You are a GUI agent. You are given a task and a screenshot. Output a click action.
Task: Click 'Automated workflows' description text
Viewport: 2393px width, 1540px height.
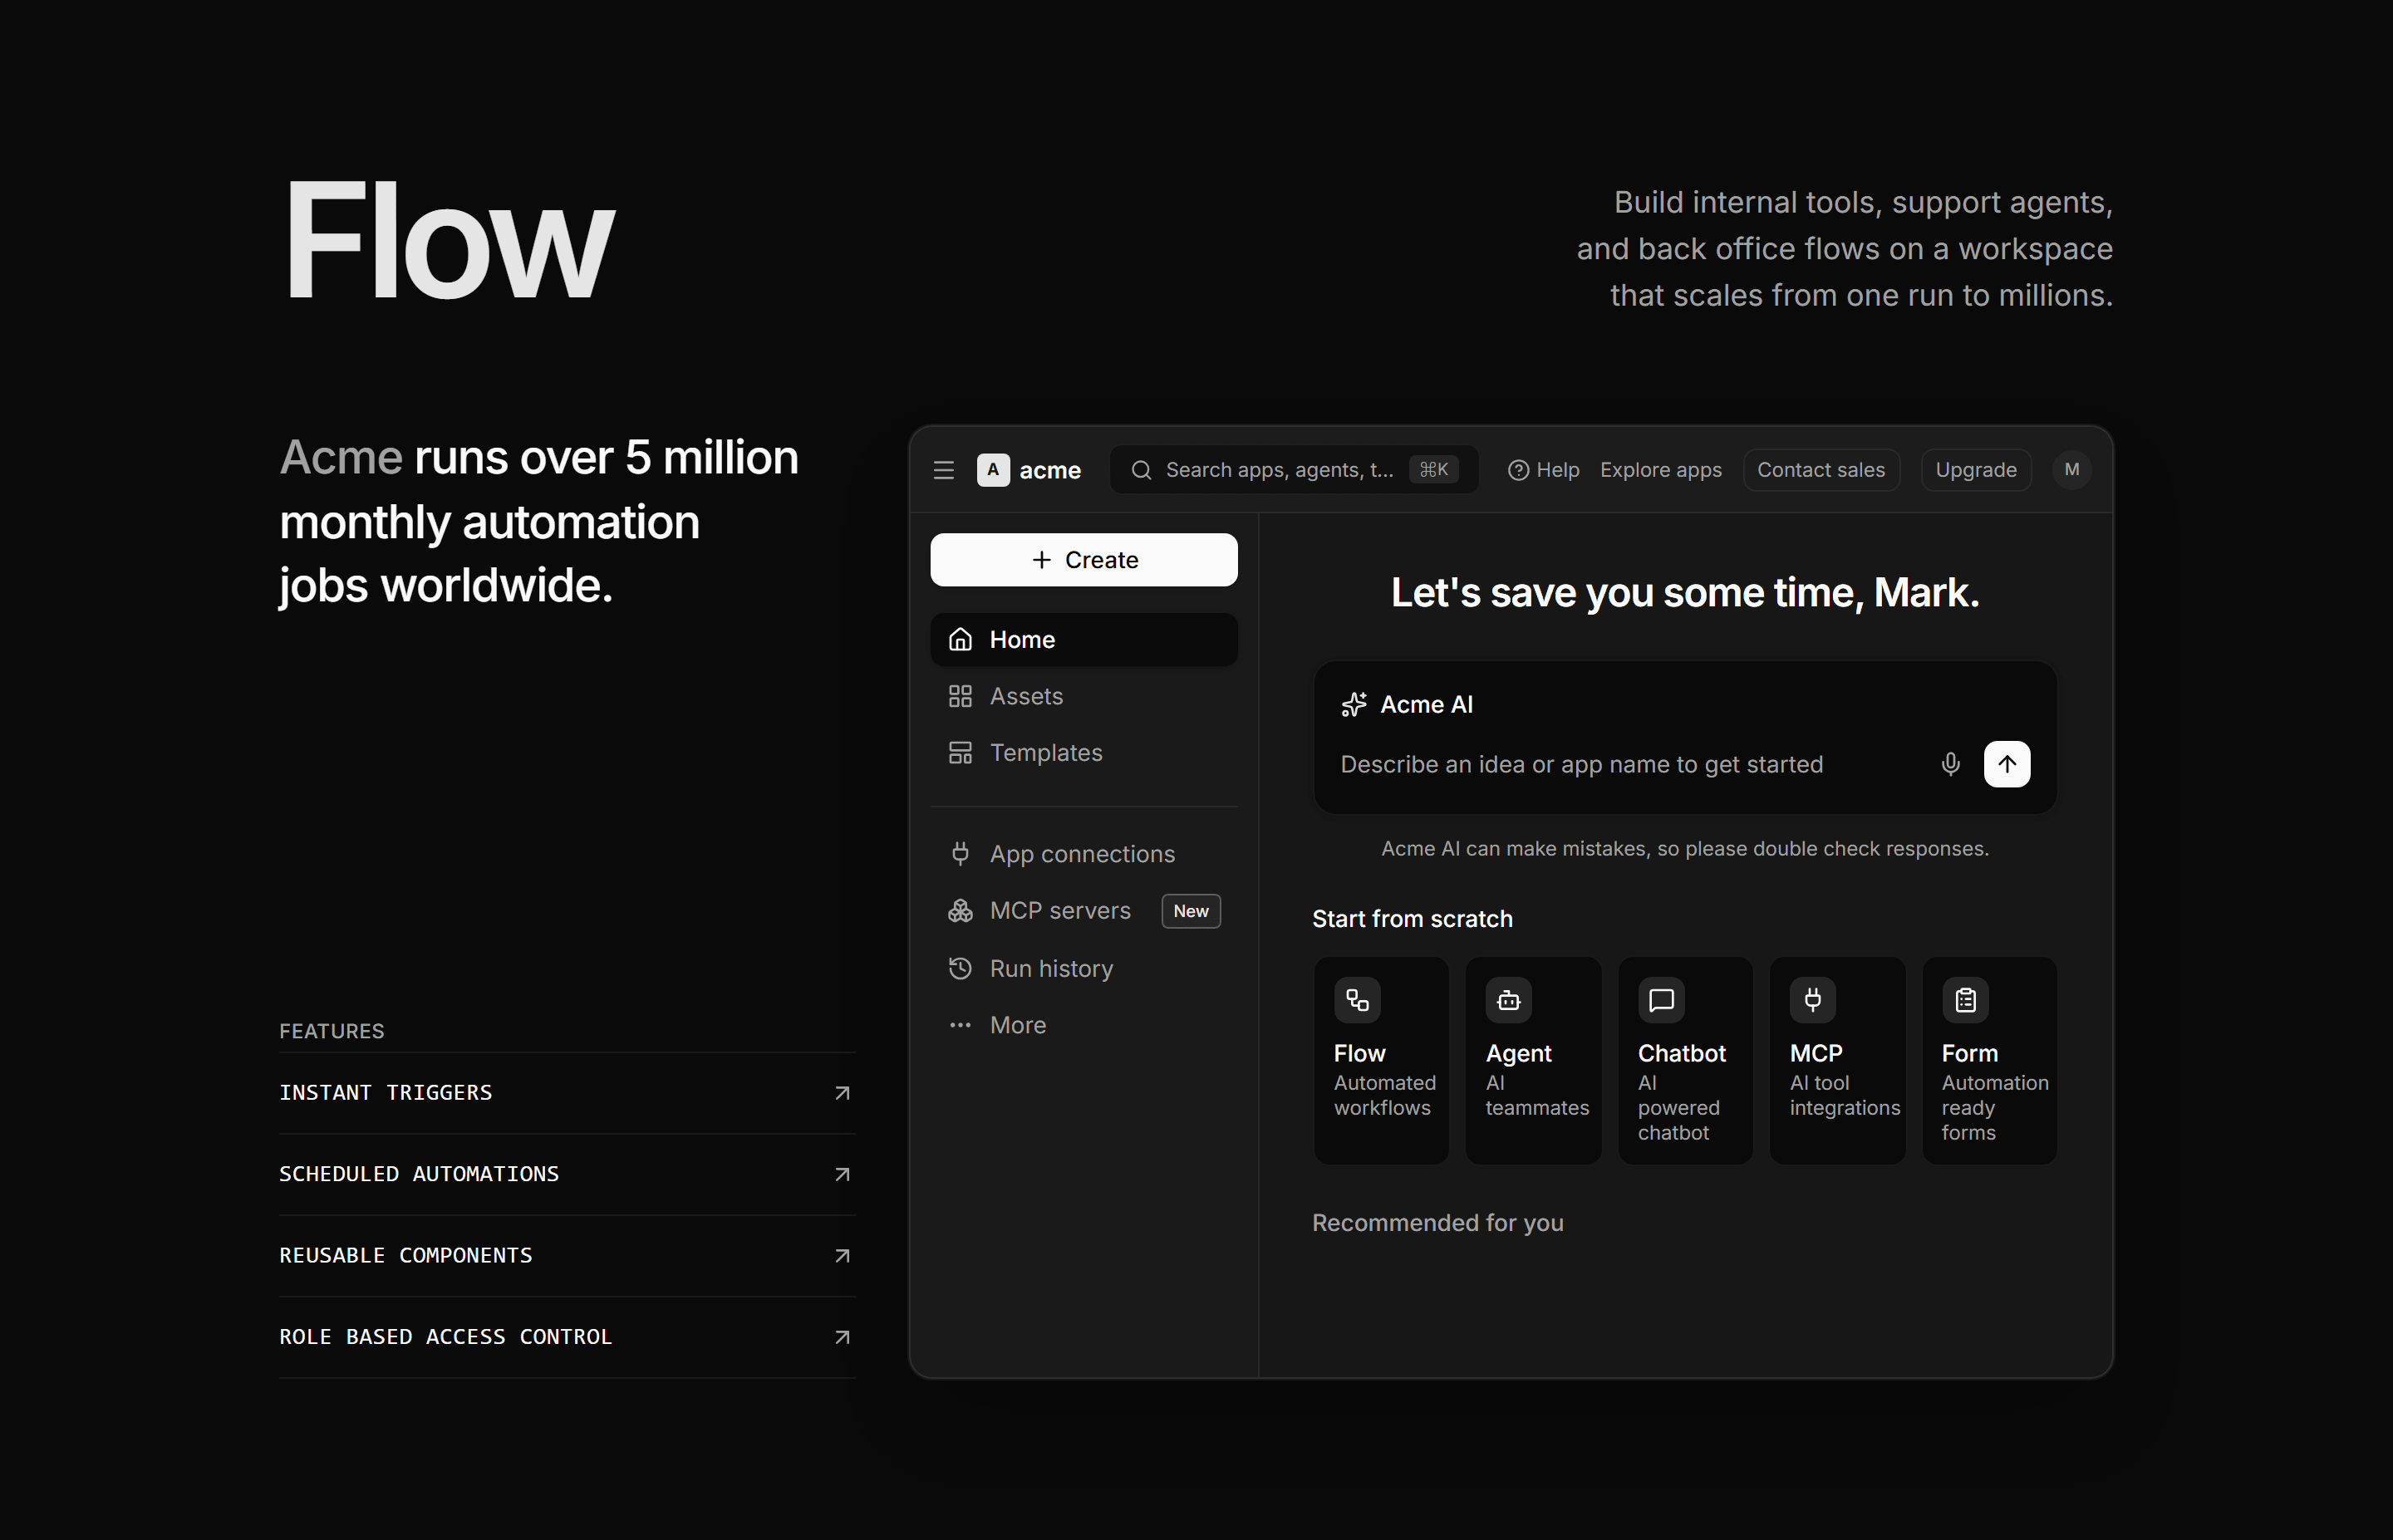point(1384,1096)
